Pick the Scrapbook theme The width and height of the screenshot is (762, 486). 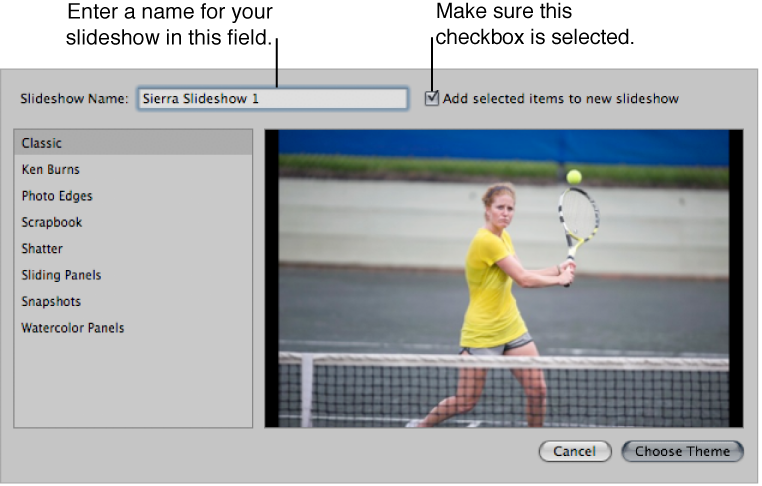click(x=133, y=222)
